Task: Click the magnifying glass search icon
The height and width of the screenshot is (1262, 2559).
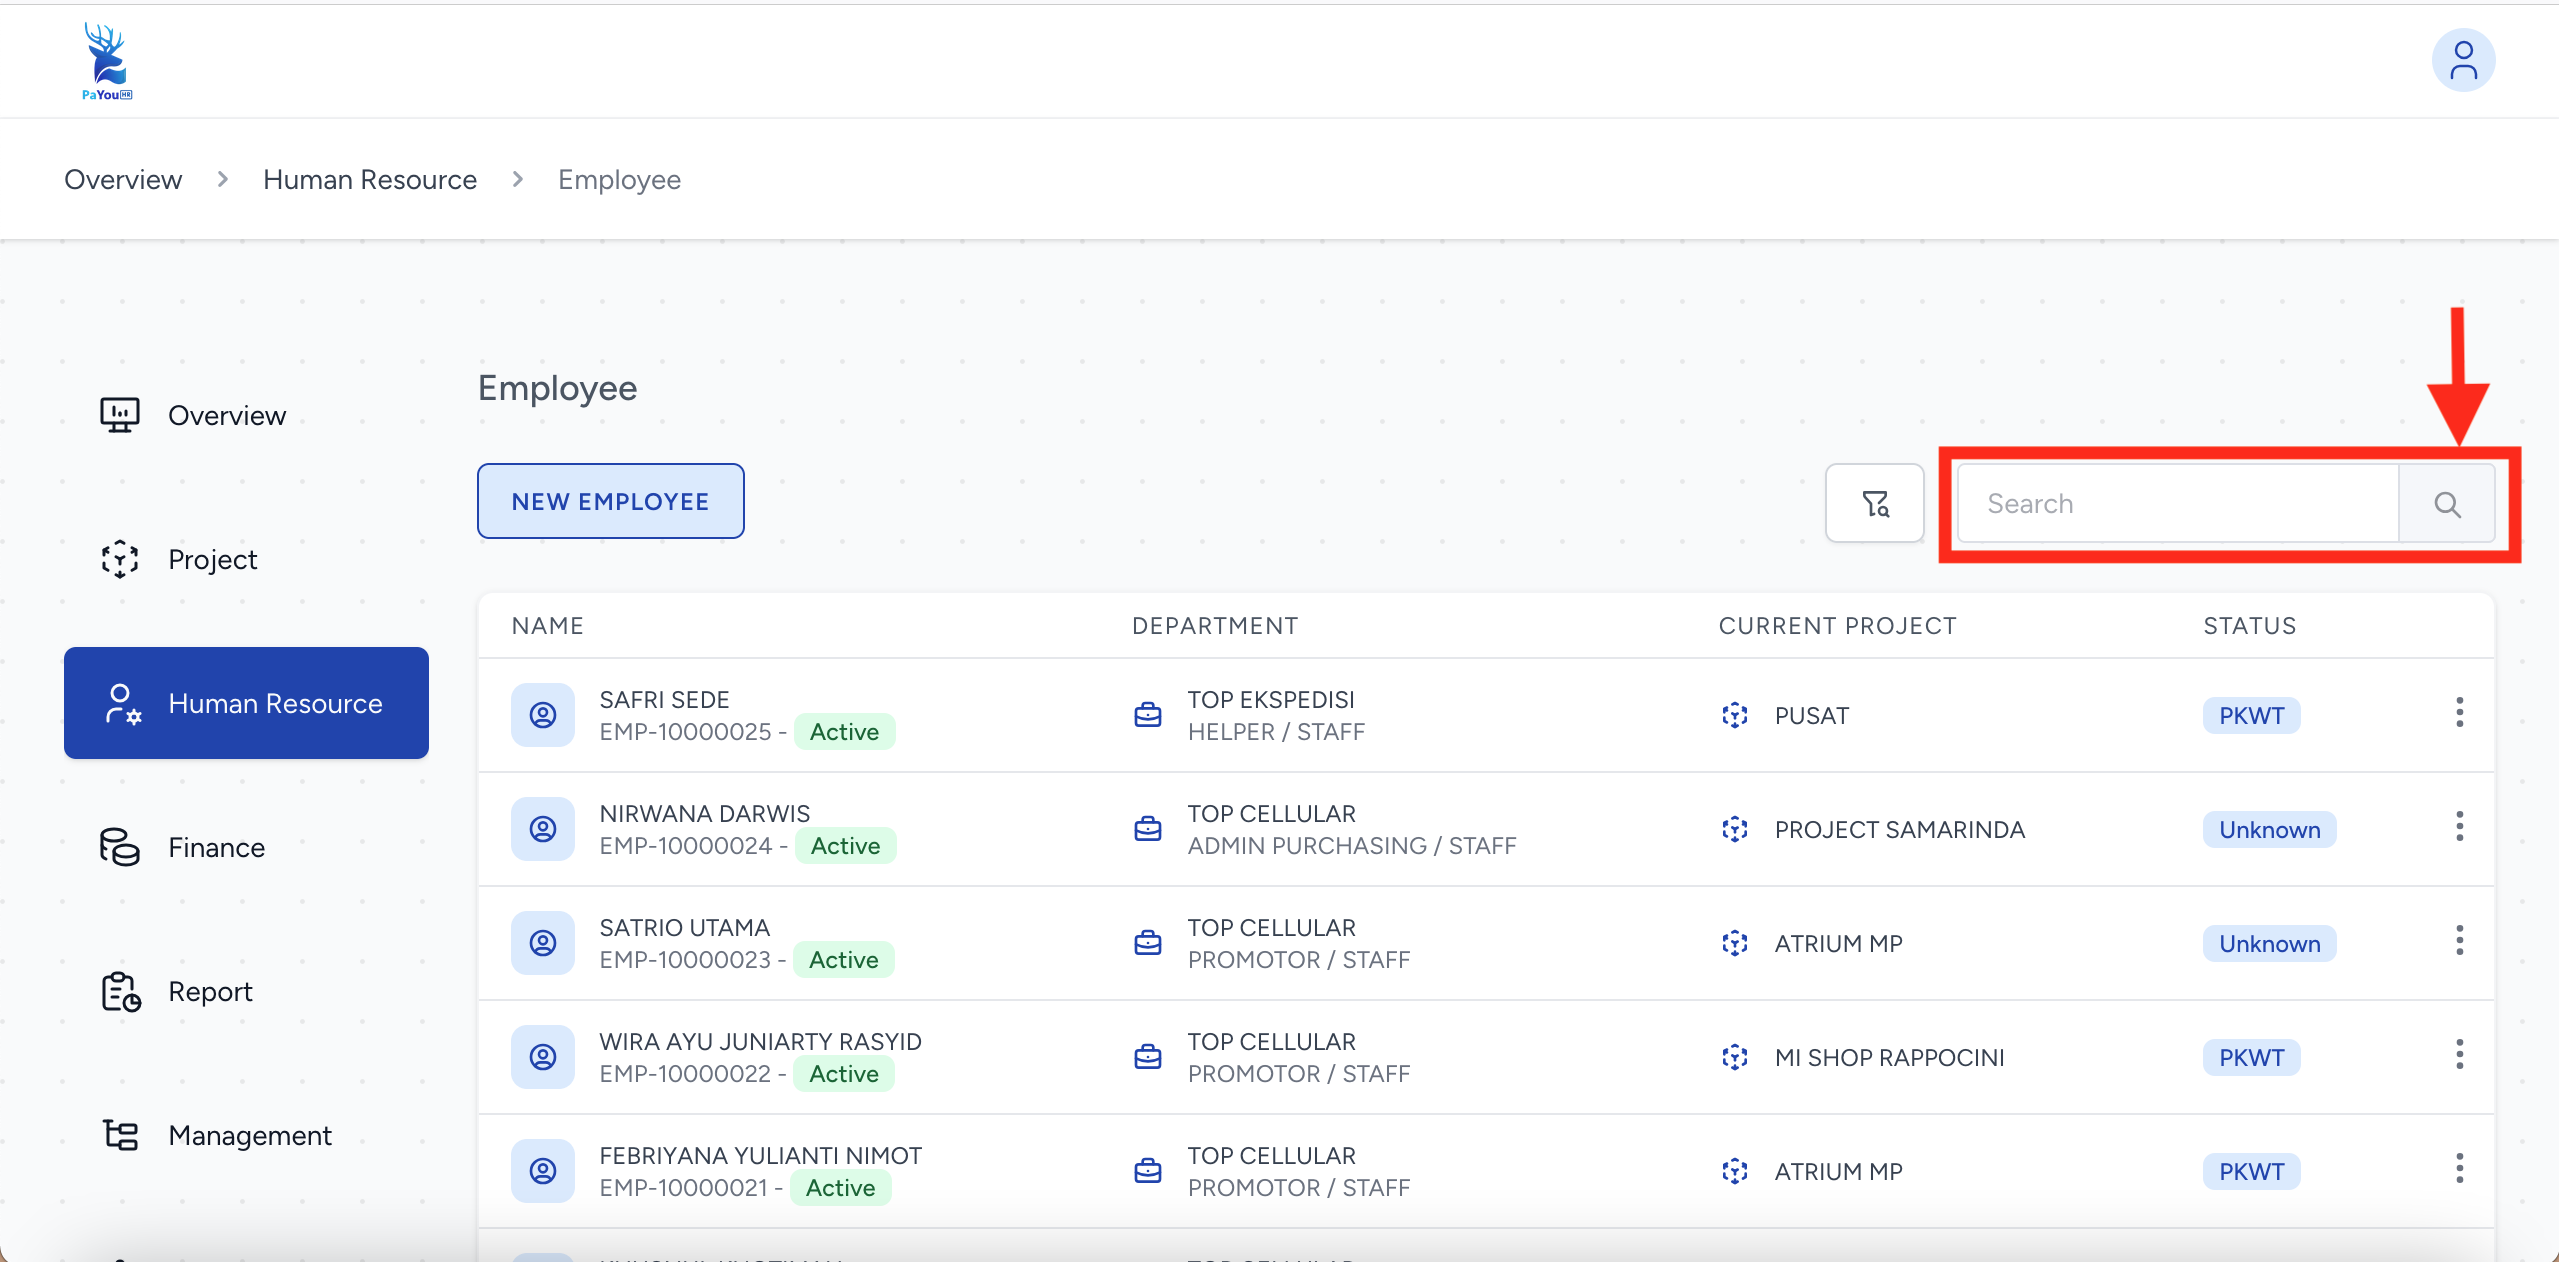Action: (2446, 504)
